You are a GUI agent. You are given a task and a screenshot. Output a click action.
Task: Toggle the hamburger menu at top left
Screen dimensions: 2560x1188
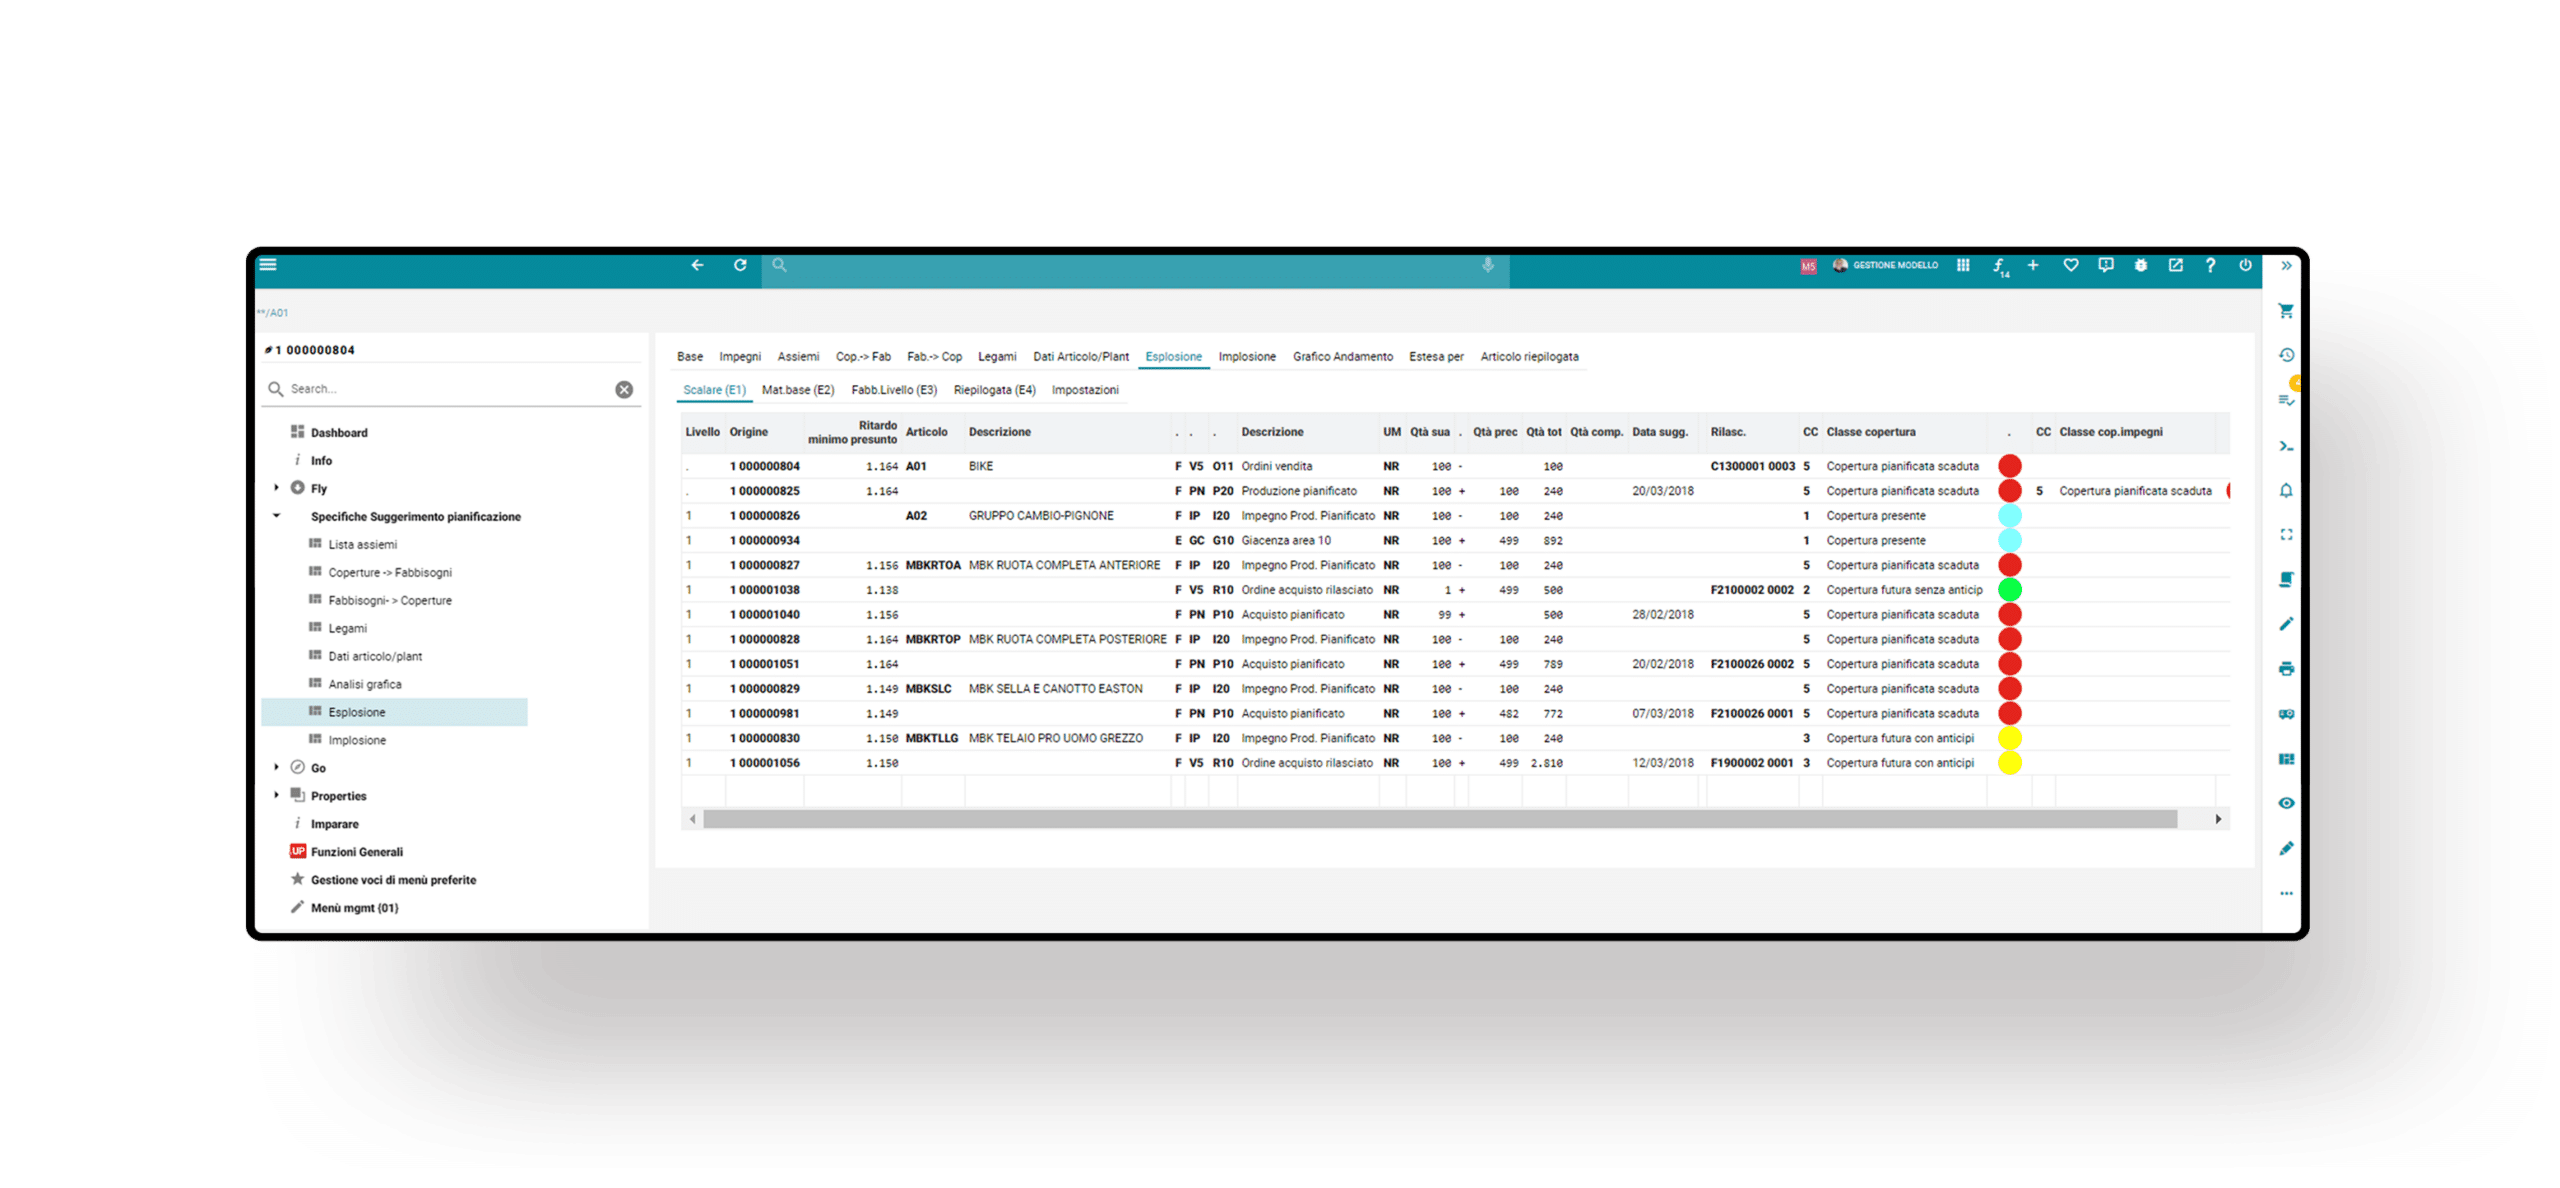[x=268, y=265]
